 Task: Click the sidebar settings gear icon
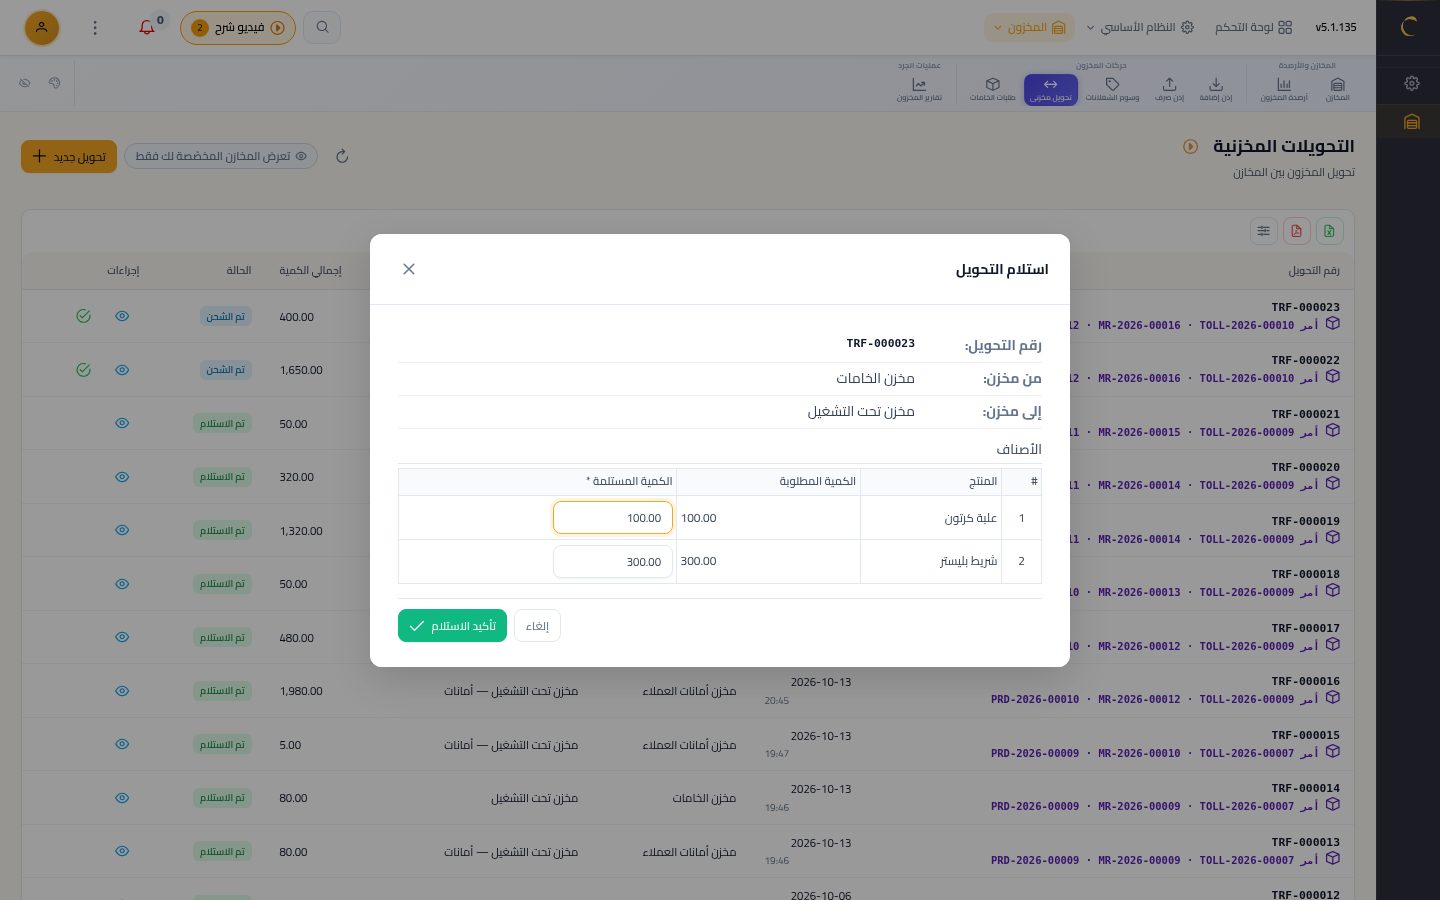(1411, 83)
